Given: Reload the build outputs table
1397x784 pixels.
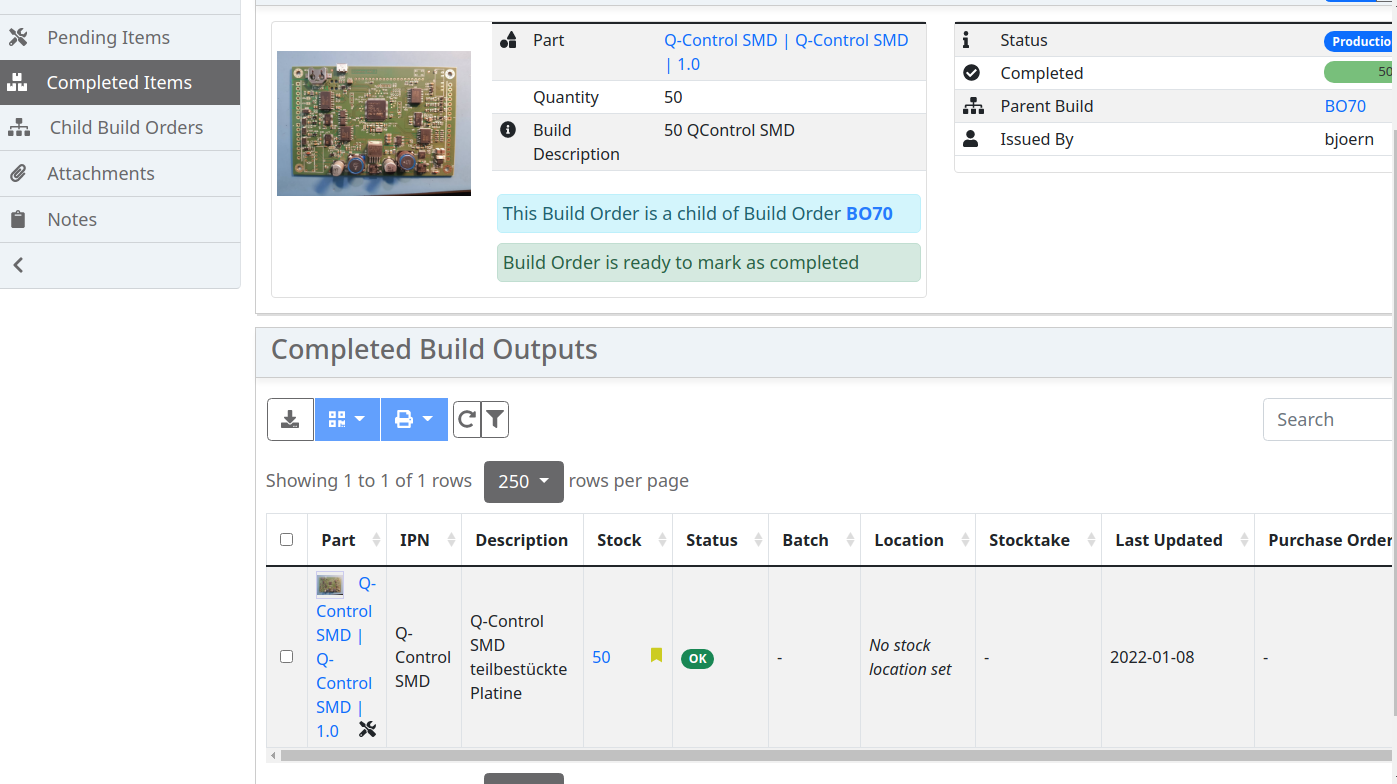Looking at the screenshot, I should [466, 419].
